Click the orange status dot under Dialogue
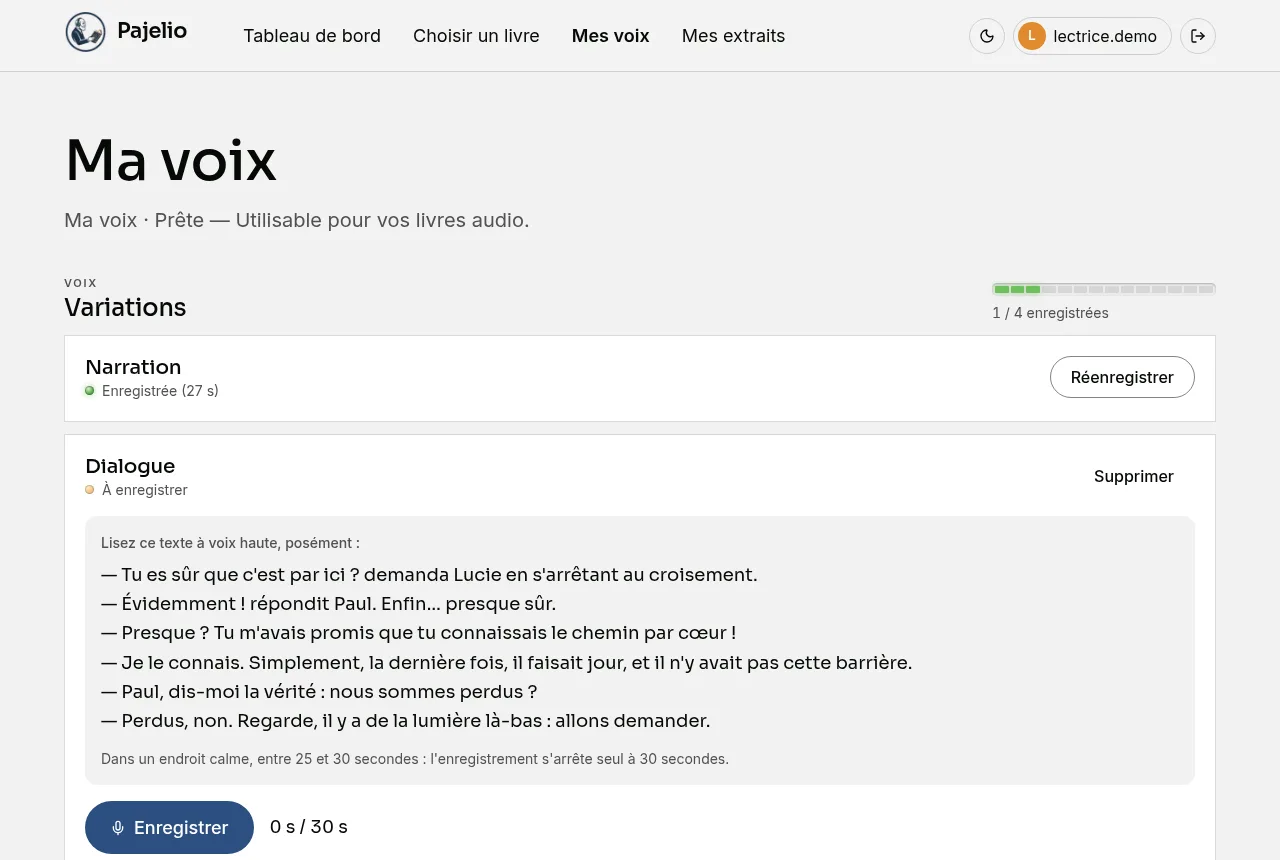 coord(90,490)
